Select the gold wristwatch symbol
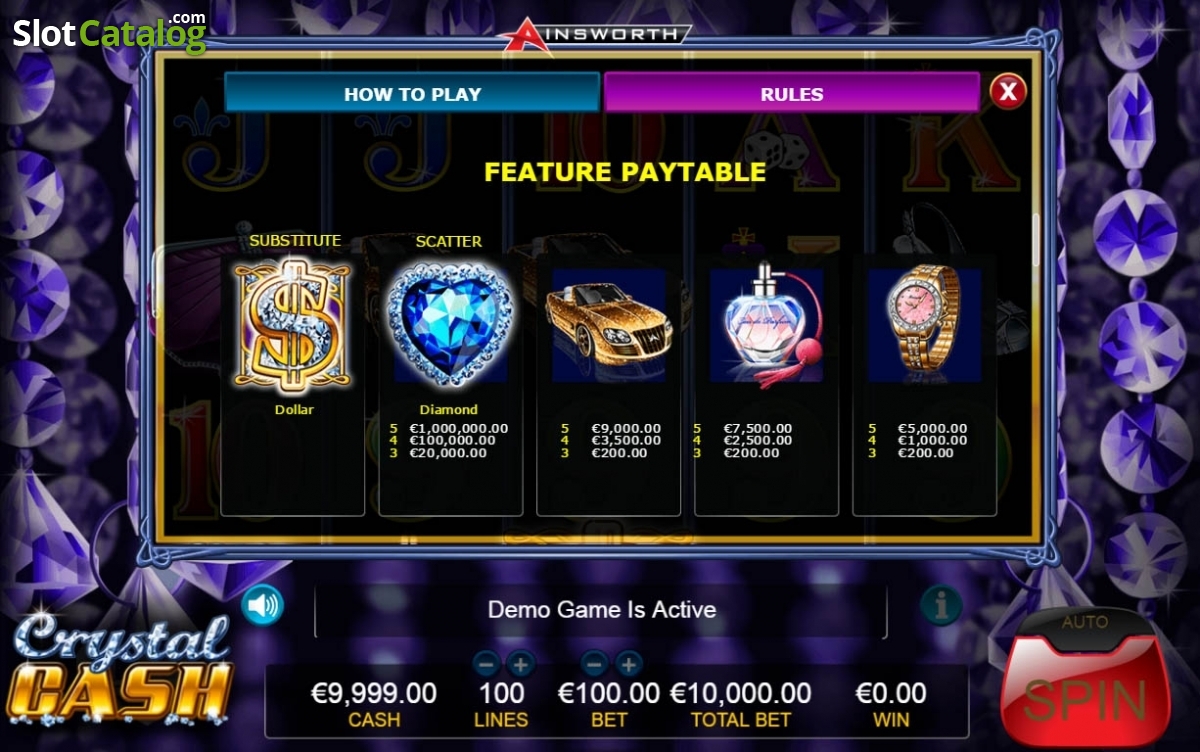The width and height of the screenshot is (1200, 752). pos(924,324)
